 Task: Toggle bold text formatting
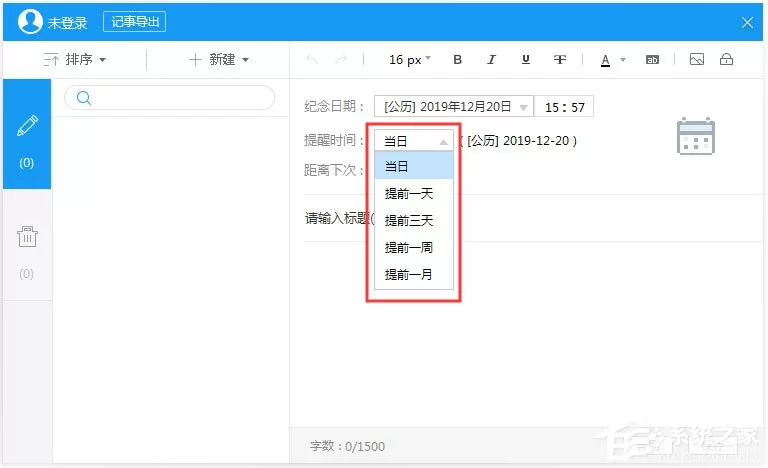click(x=457, y=59)
